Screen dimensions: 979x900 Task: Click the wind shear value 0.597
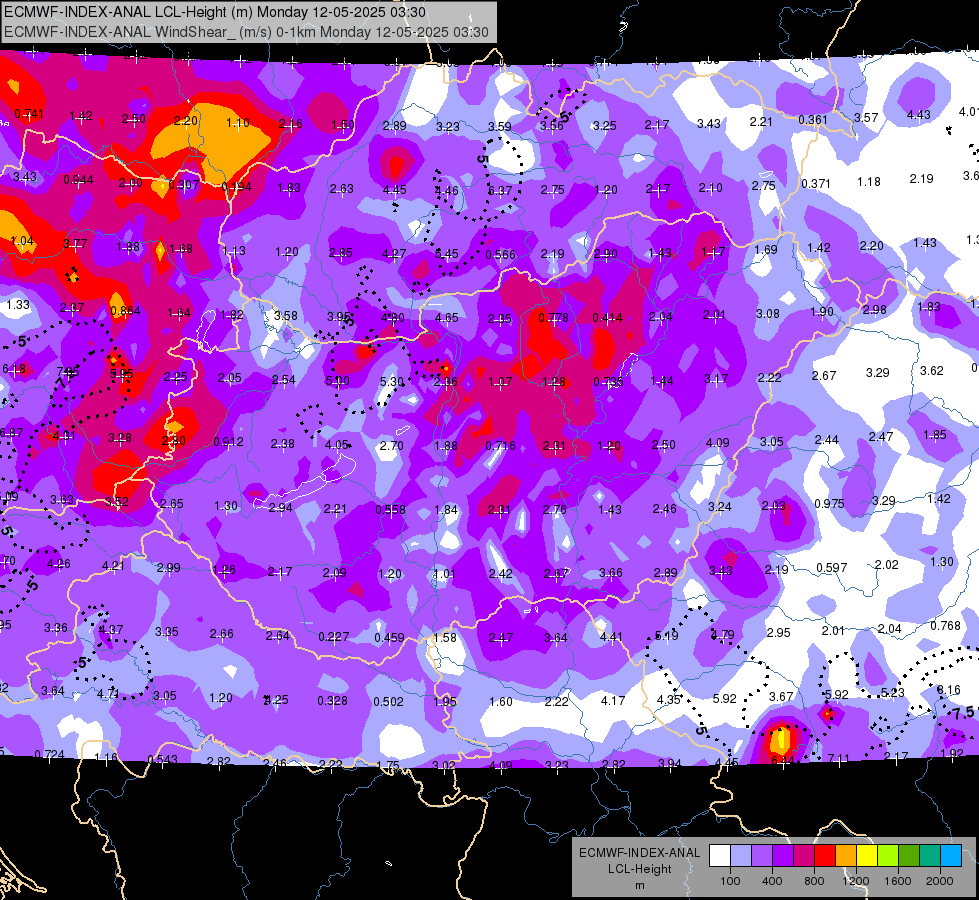pyautogui.click(x=832, y=568)
